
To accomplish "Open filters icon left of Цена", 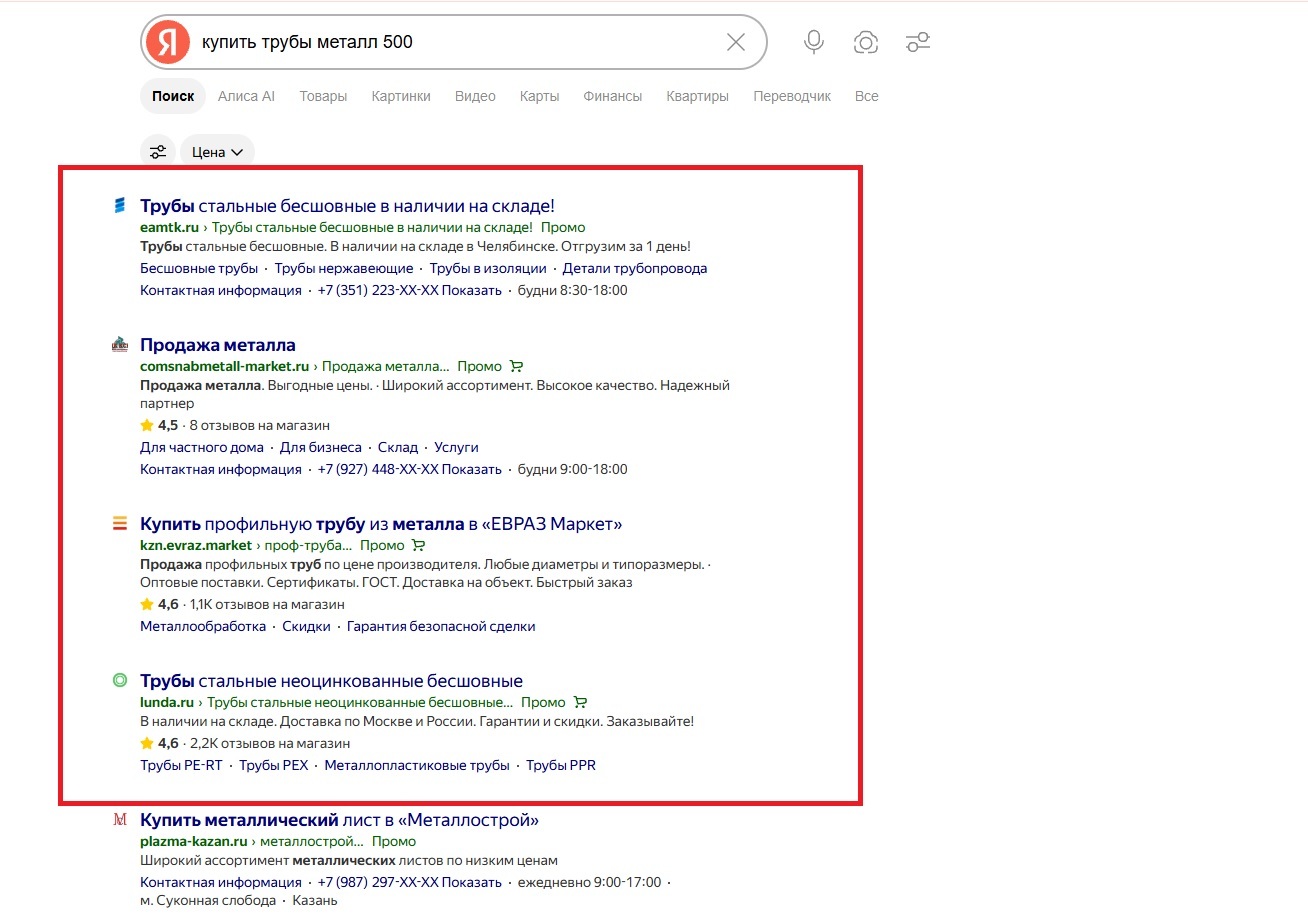I will click(158, 152).
